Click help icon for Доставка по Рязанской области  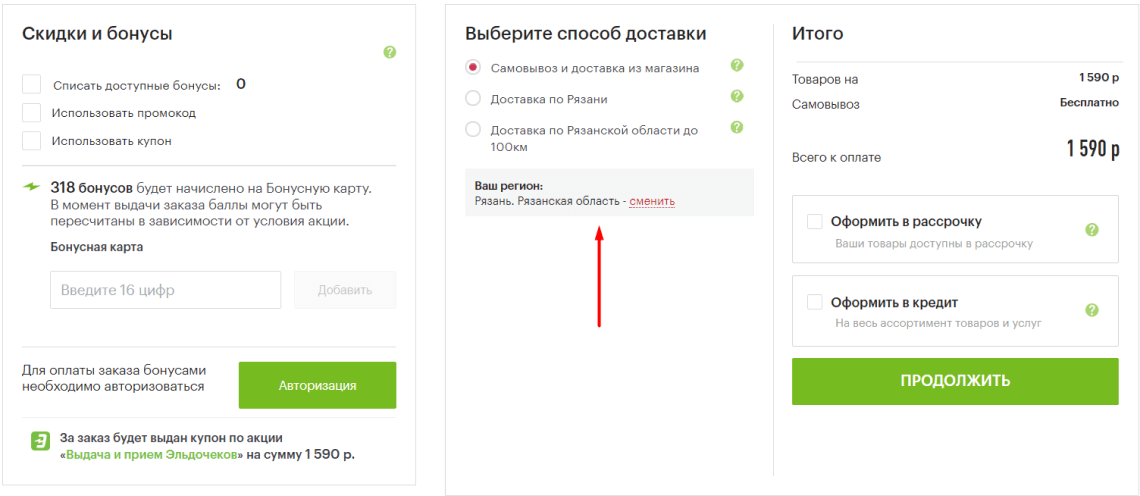click(736, 127)
